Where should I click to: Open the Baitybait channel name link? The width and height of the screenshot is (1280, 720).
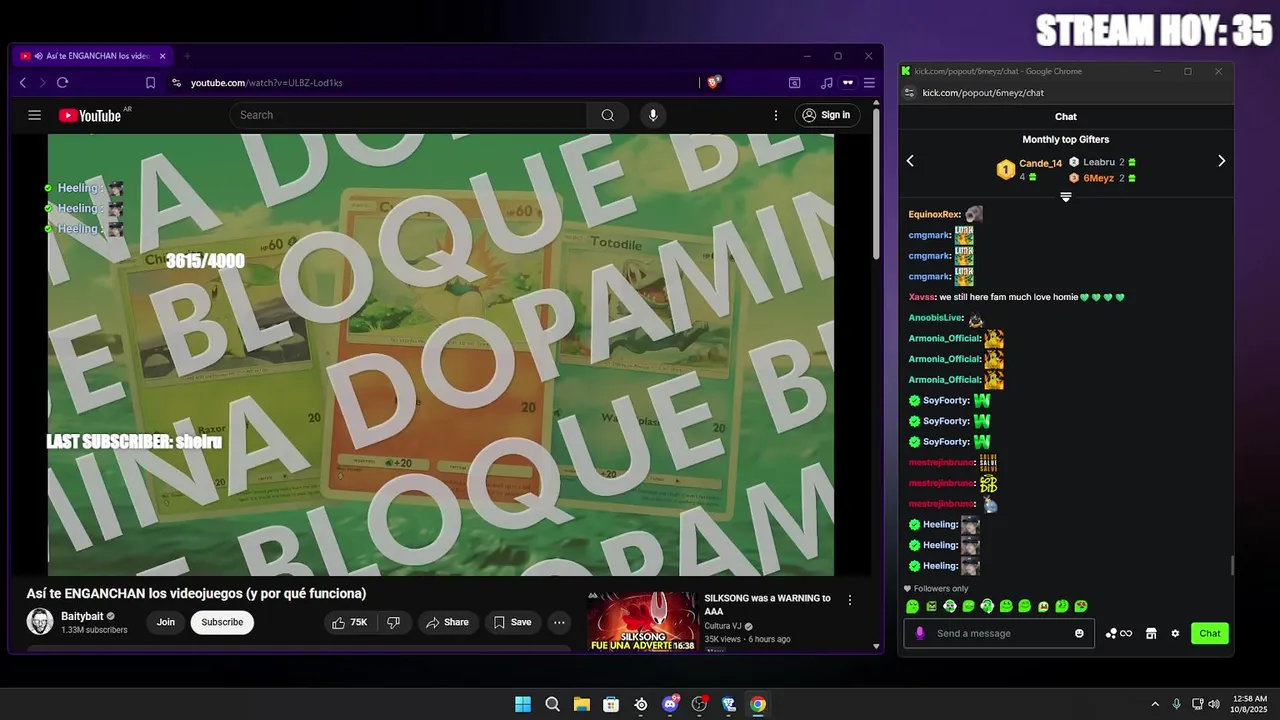pyautogui.click(x=83, y=616)
